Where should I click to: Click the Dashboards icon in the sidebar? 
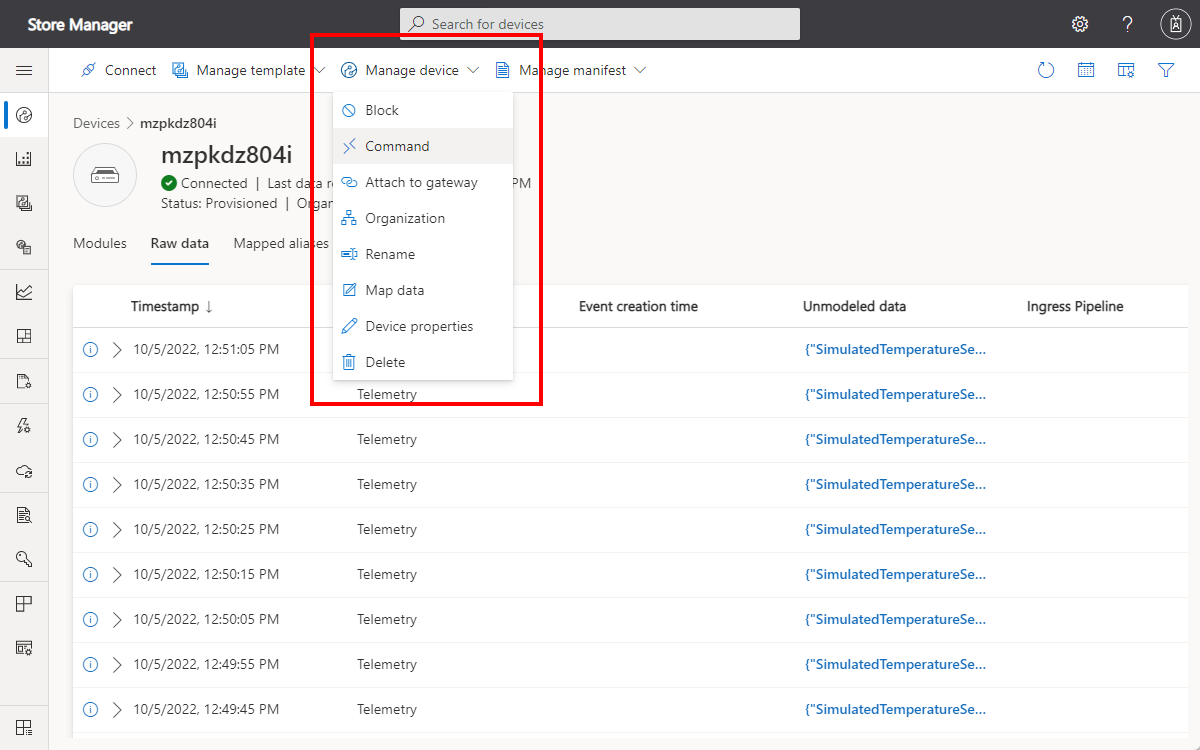coord(25,336)
